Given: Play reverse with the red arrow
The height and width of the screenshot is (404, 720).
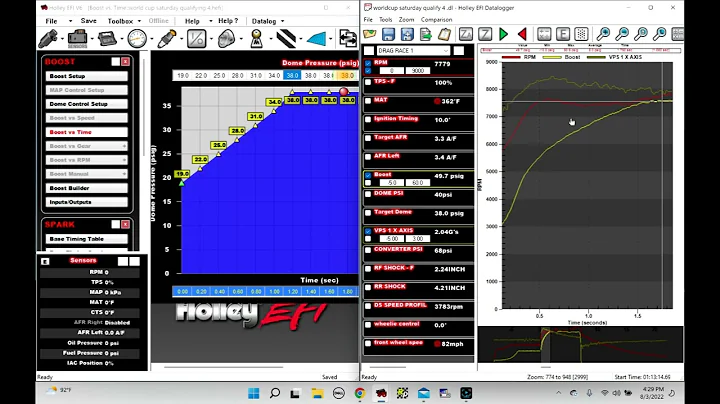Looking at the screenshot, I should [x=522, y=34].
